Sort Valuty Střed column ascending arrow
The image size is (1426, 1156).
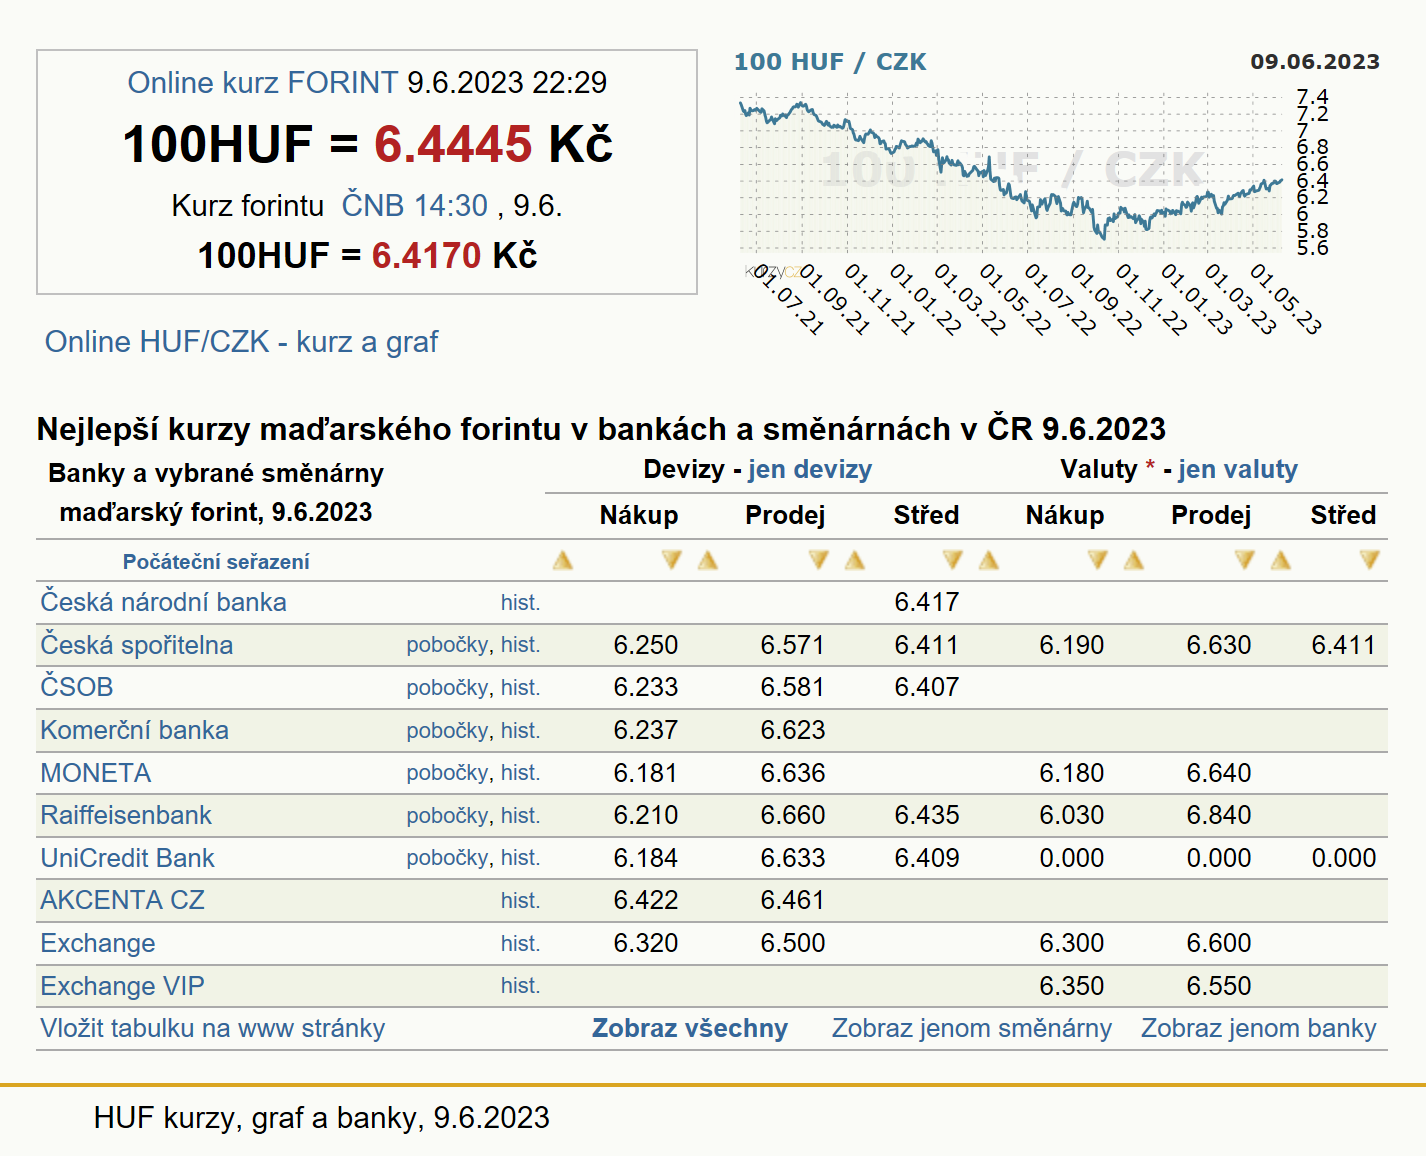tap(1281, 560)
